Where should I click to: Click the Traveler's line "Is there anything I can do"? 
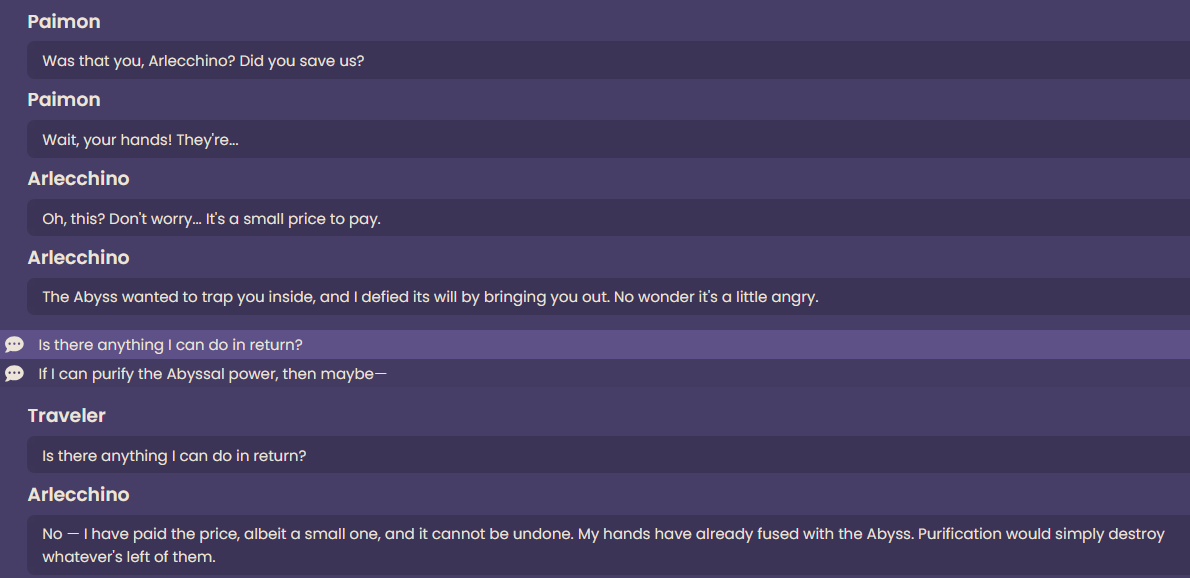tap(609, 455)
